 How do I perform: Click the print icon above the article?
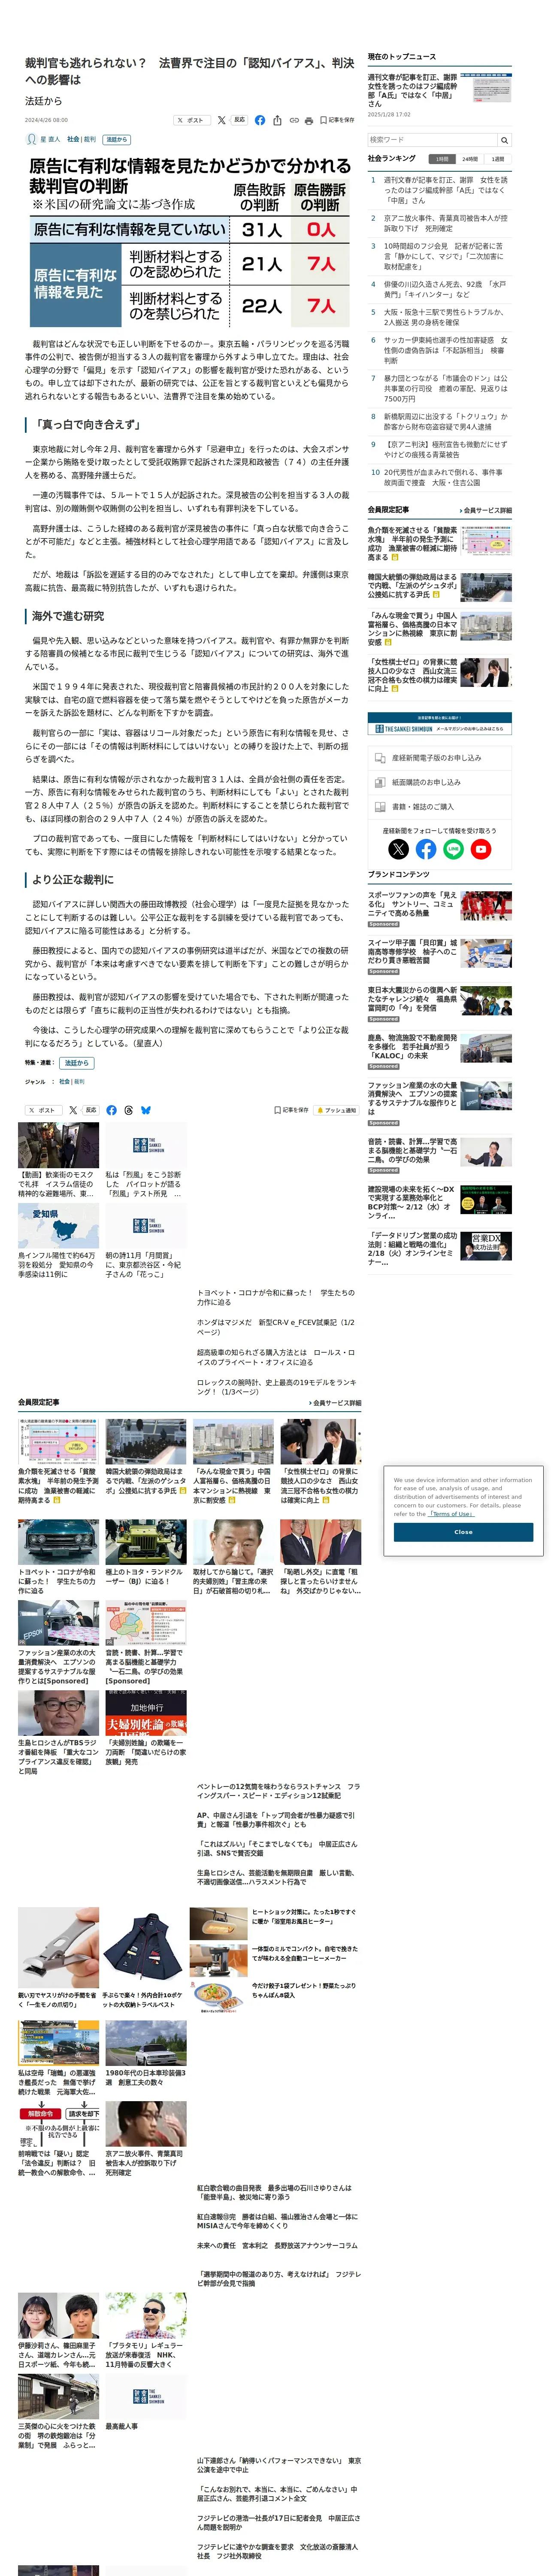point(308,120)
